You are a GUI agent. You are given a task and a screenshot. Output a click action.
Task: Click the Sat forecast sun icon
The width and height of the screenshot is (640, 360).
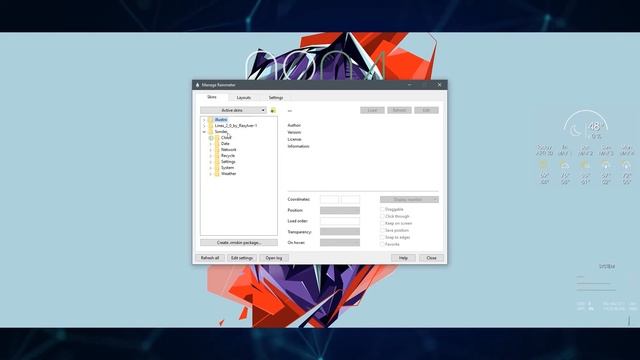[x=585, y=164]
